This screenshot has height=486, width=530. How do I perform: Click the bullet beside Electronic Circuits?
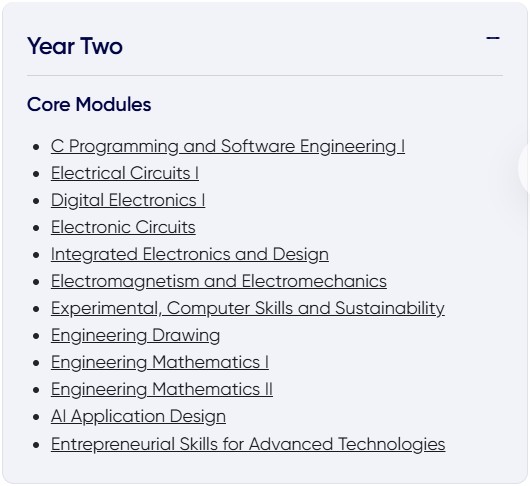[37, 228]
